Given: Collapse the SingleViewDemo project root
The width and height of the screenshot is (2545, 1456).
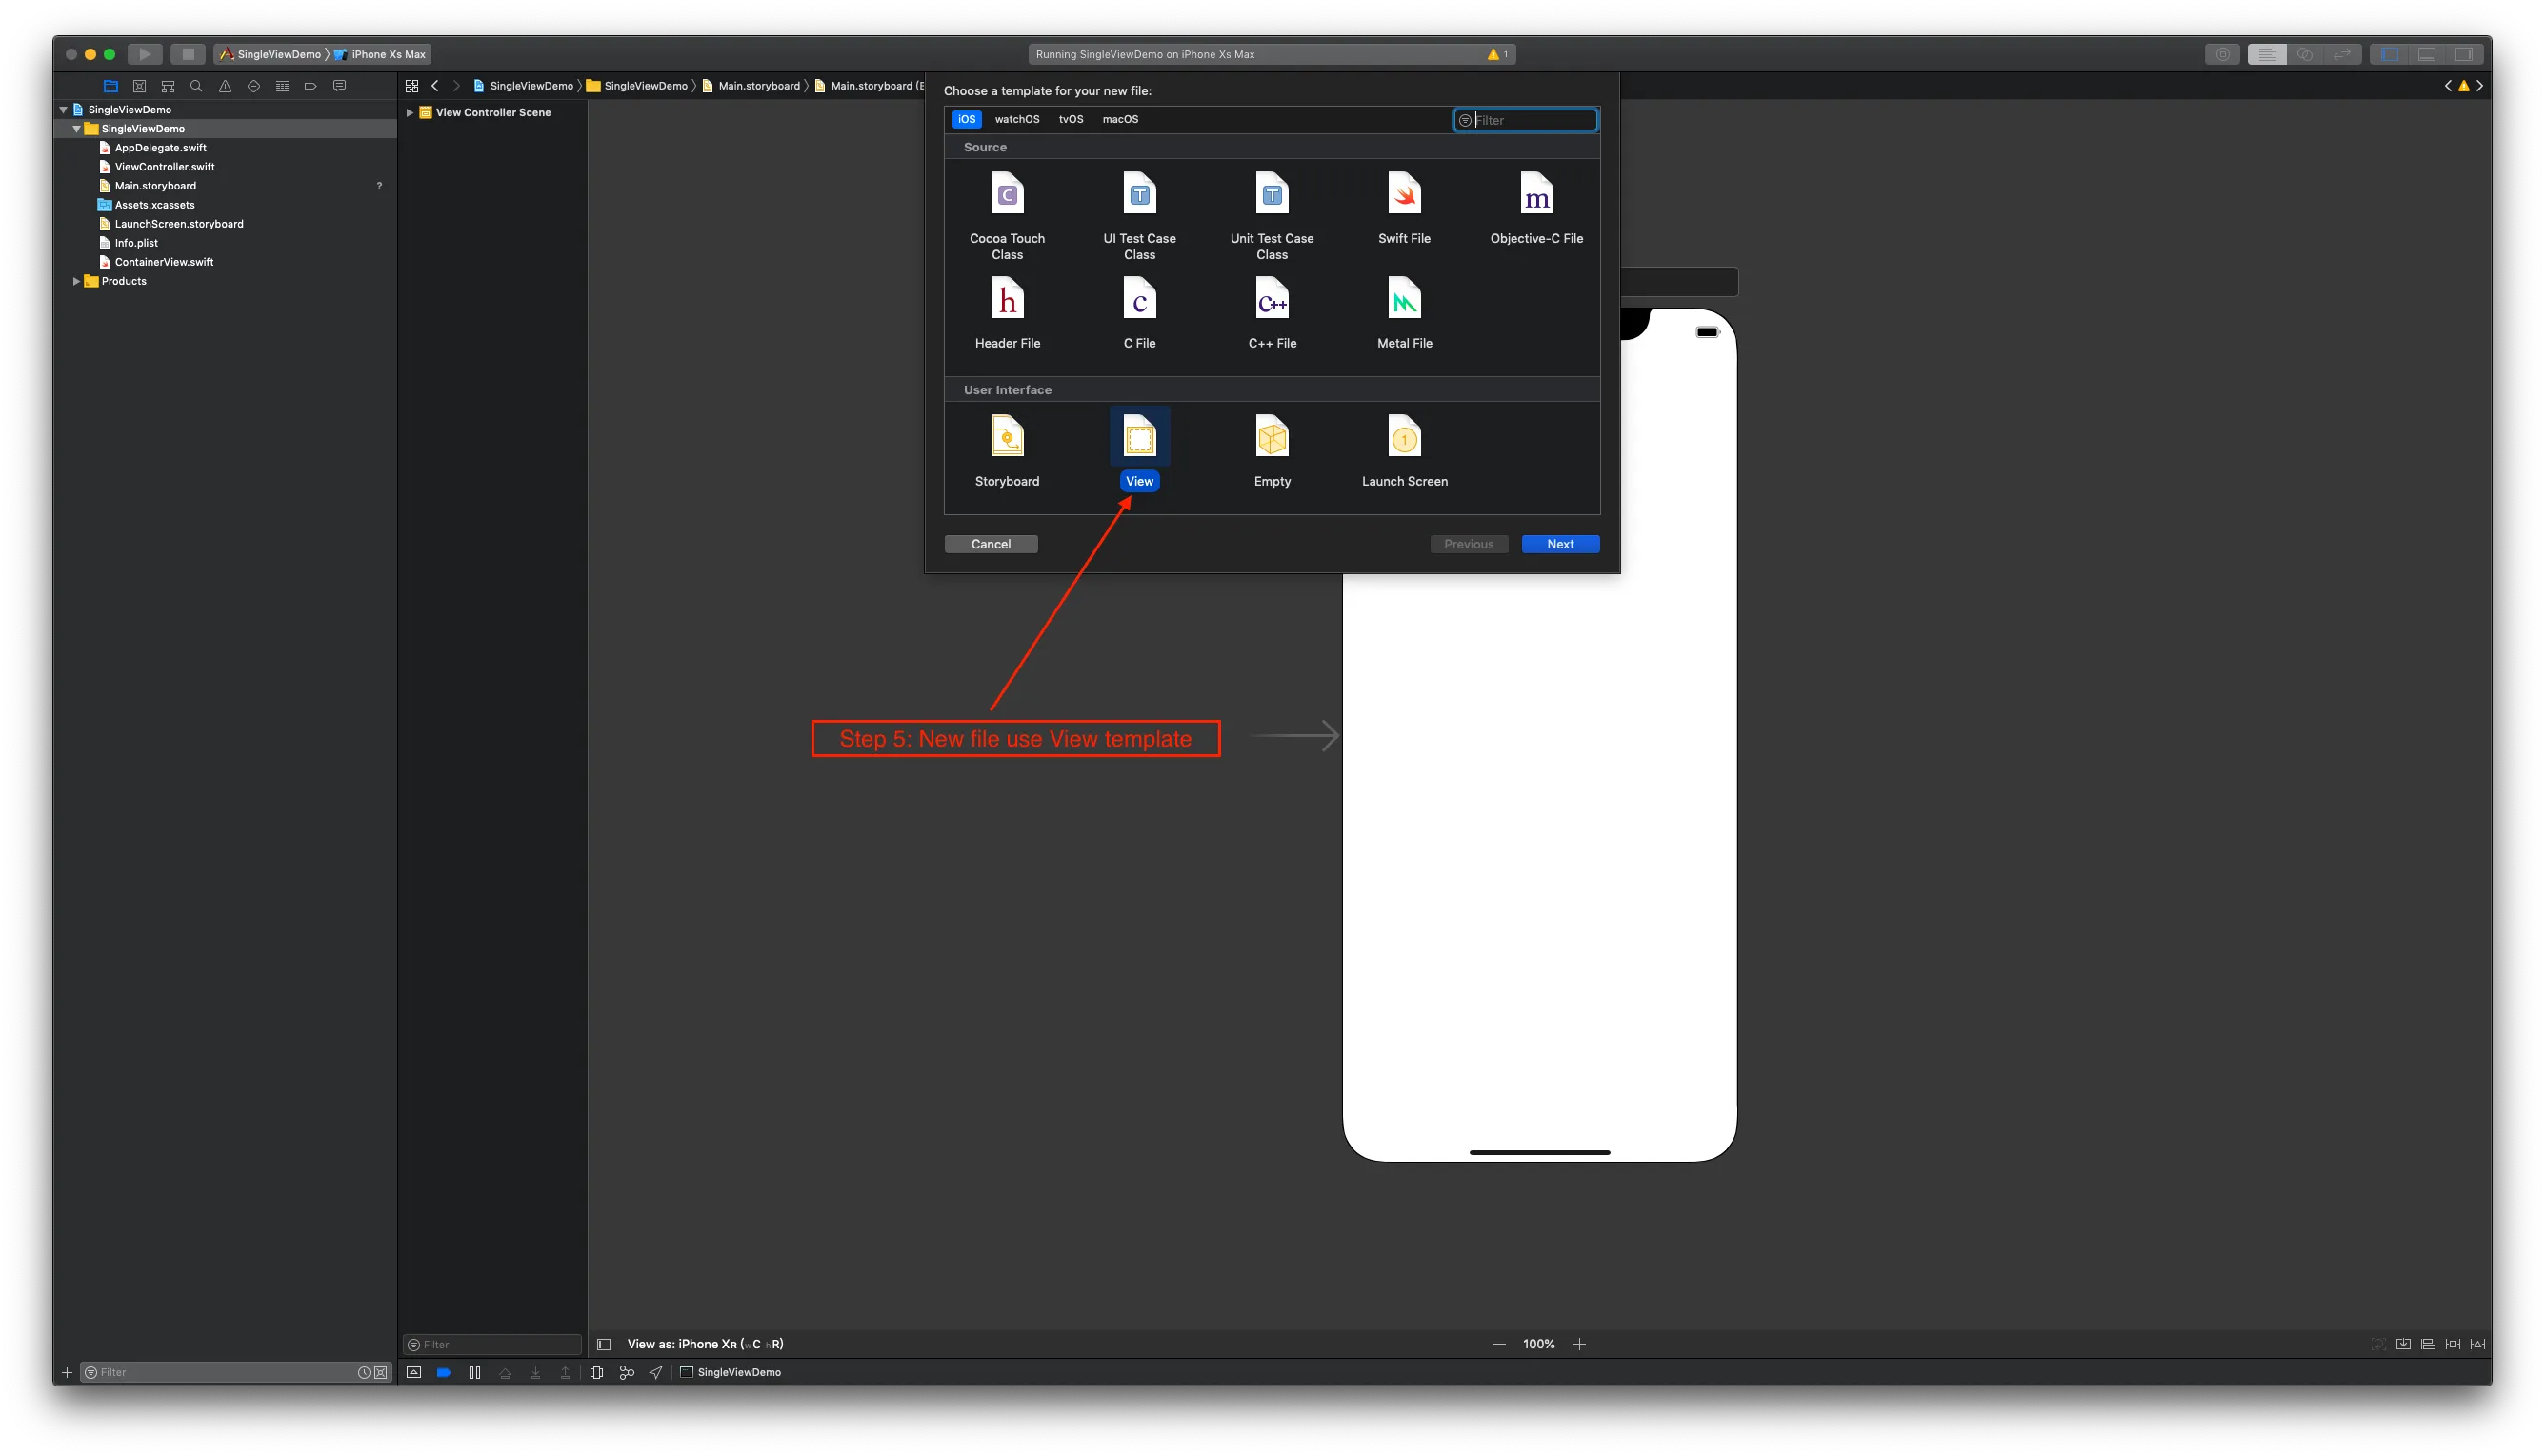Looking at the screenshot, I should tap(63, 110).
